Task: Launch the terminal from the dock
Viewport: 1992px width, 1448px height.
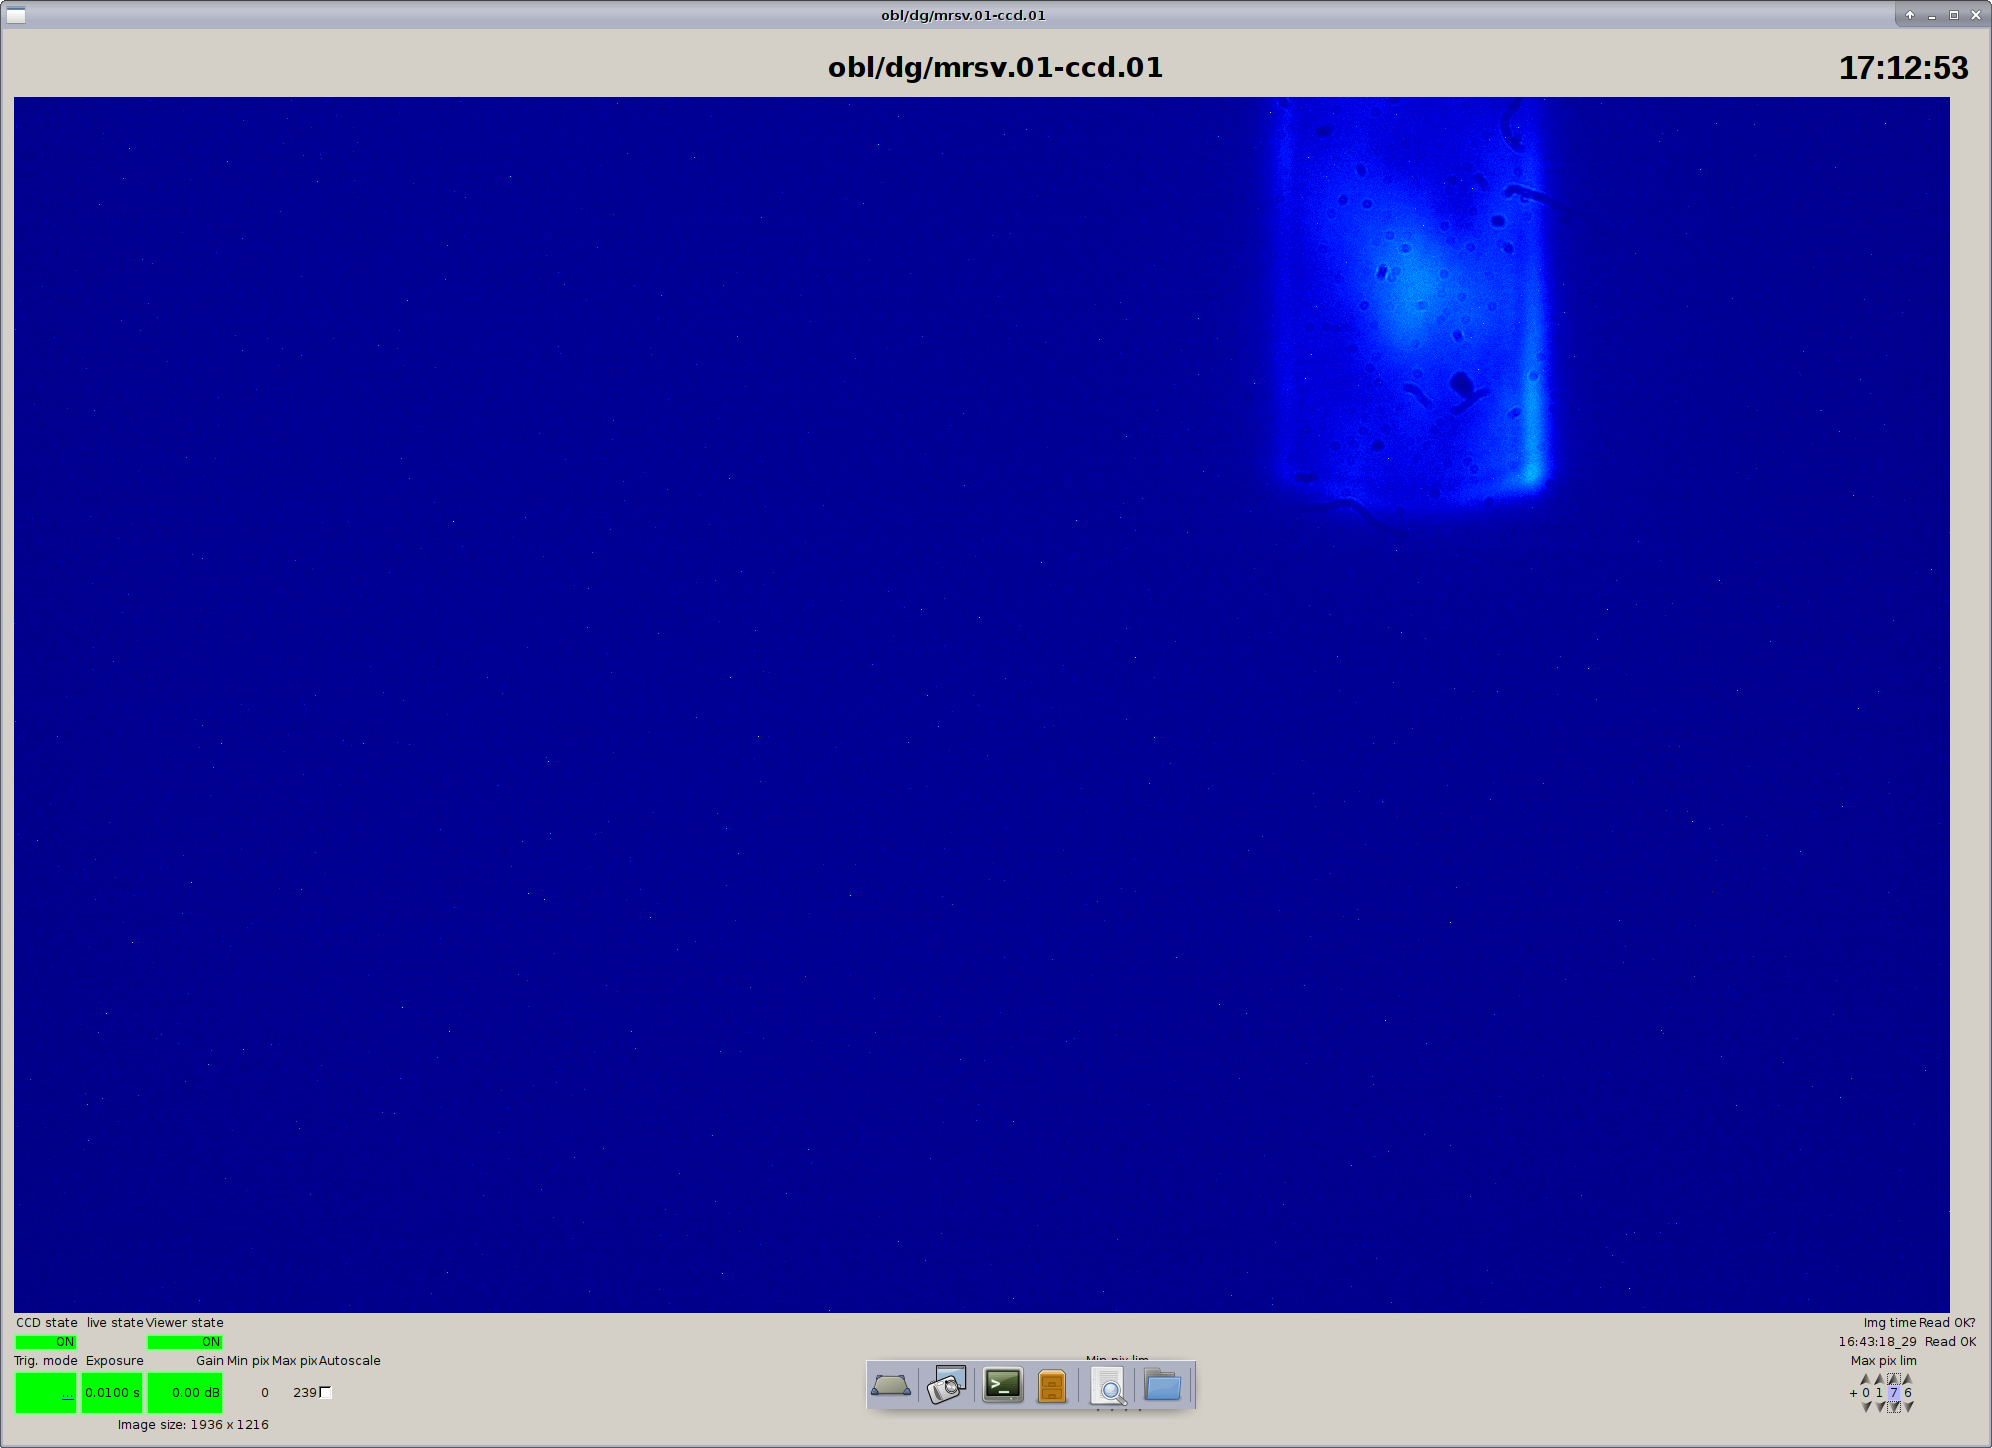Action: tap(1002, 1385)
